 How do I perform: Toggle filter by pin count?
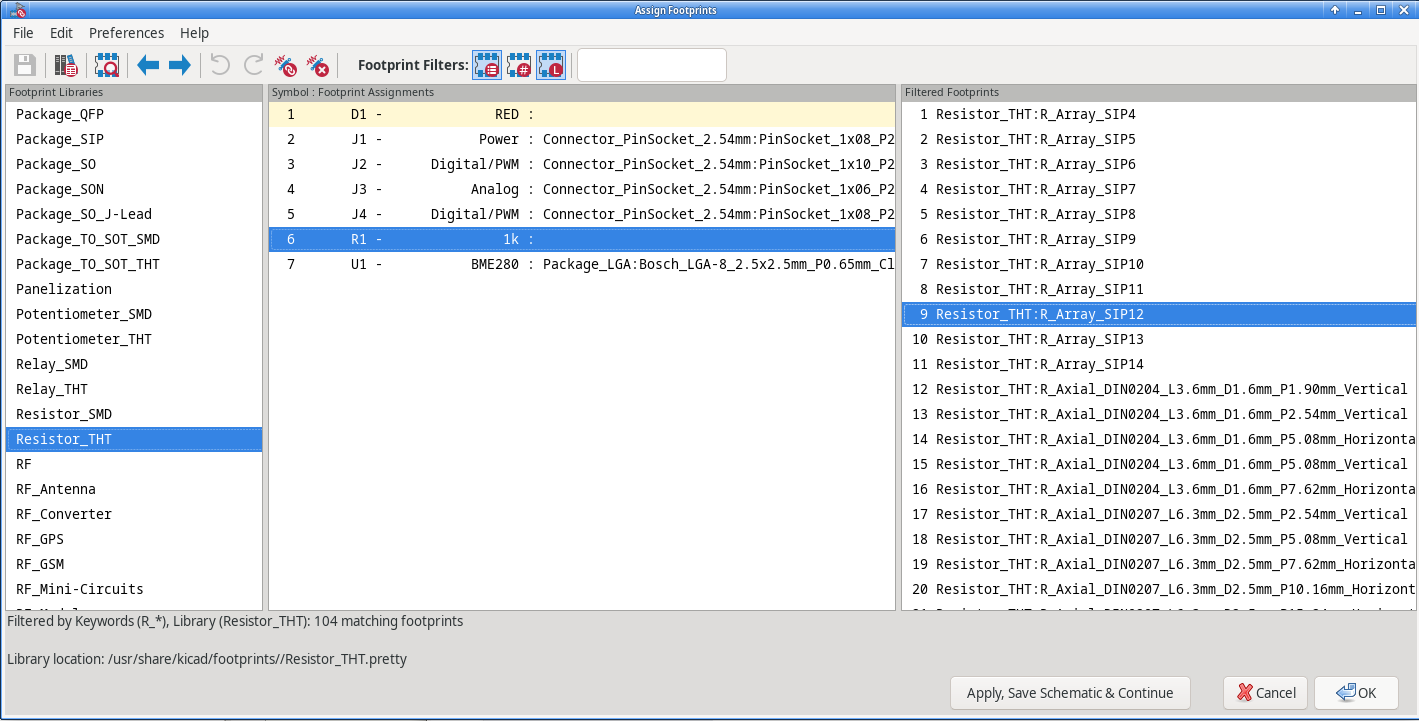519,66
